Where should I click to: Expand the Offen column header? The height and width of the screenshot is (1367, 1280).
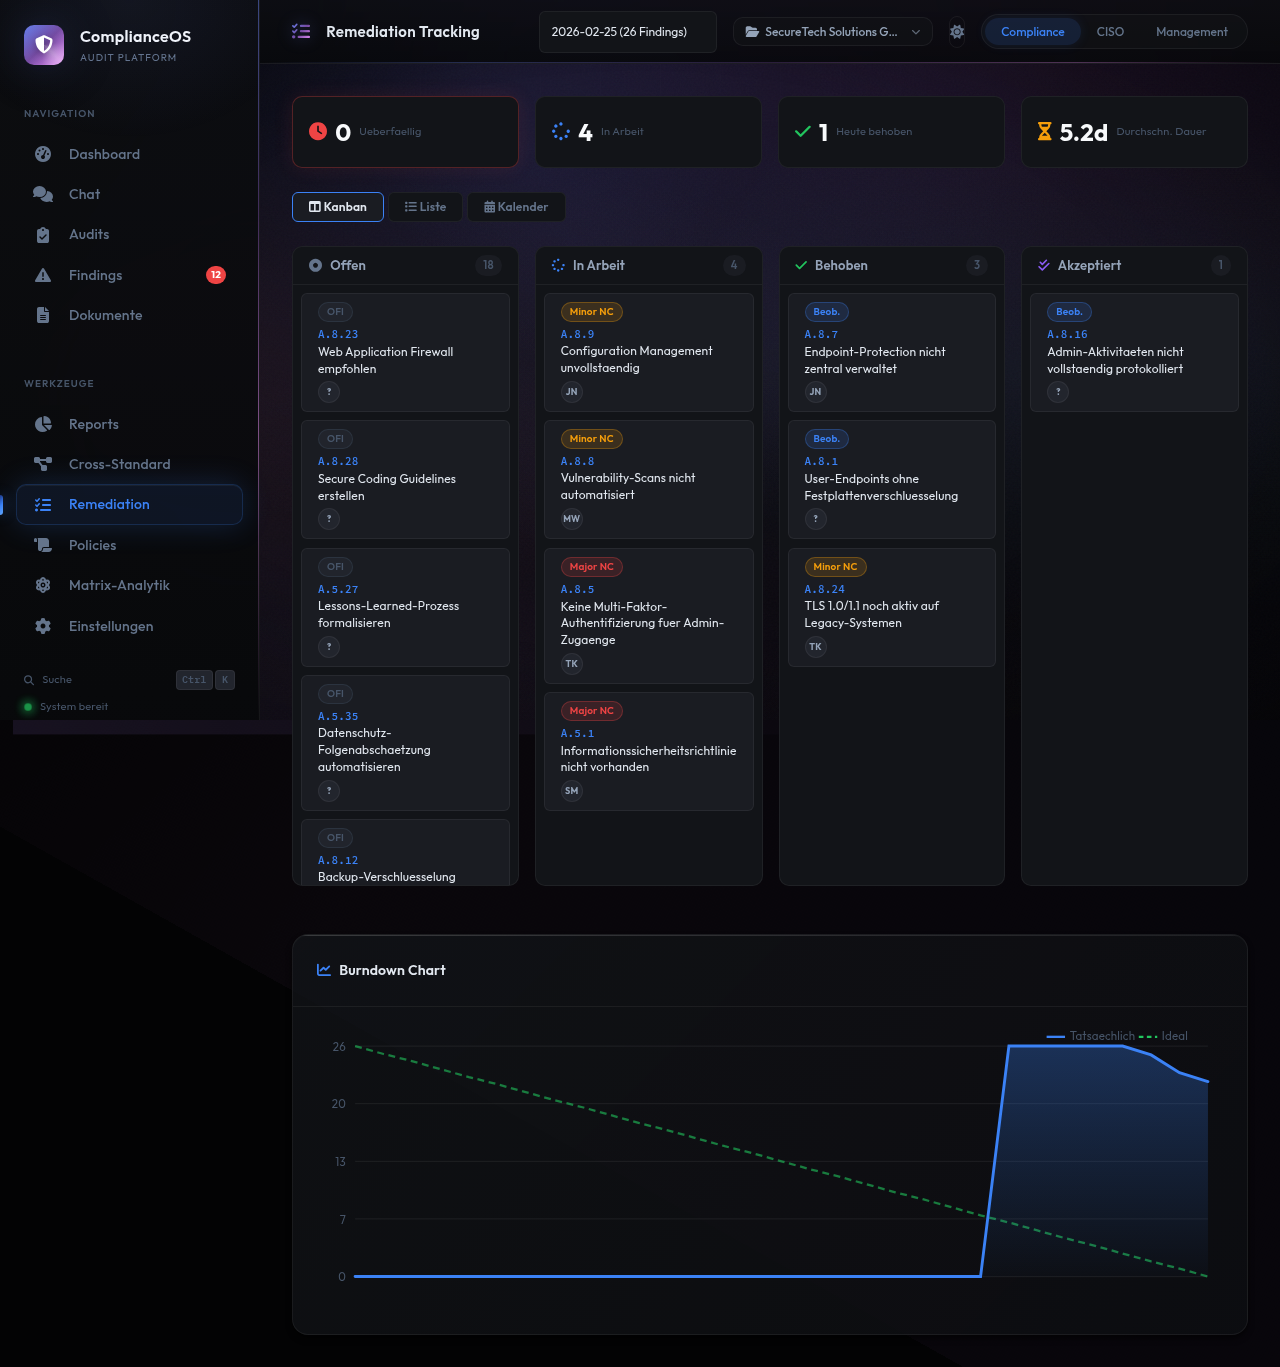click(405, 265)
